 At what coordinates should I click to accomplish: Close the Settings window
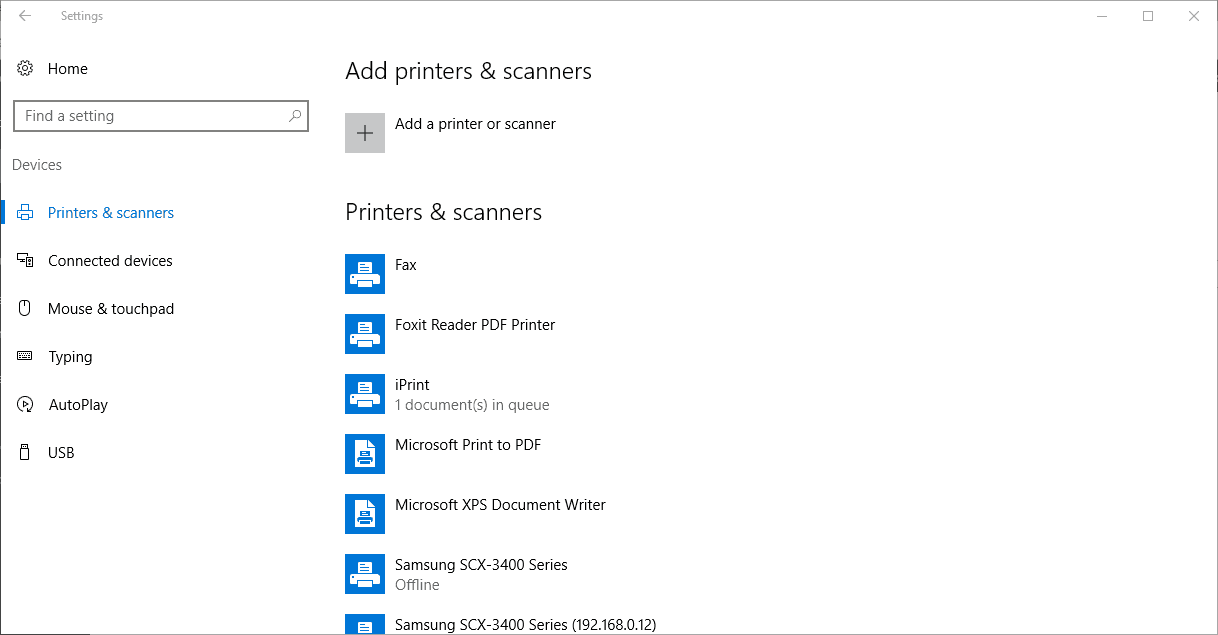(1194, 16)
